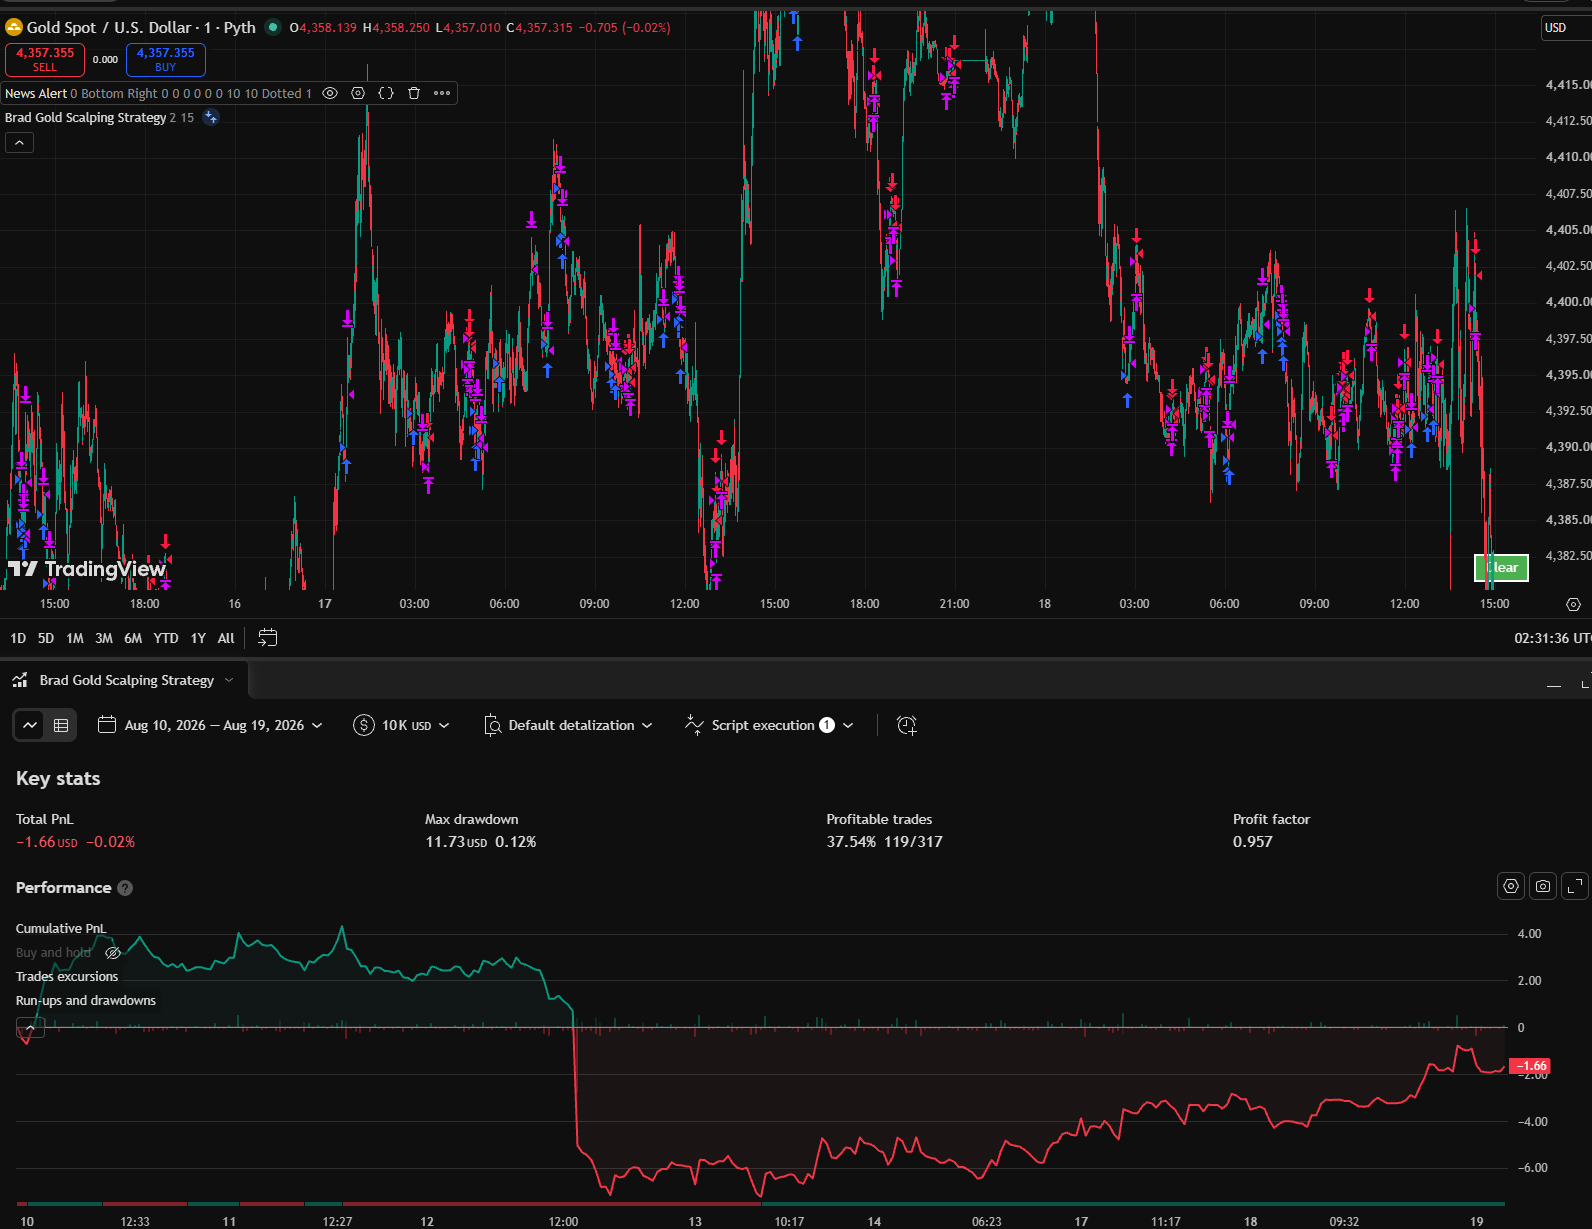Toggle News Alert visibility eye
The image size is (1592, 1229).
coord(330,93)
